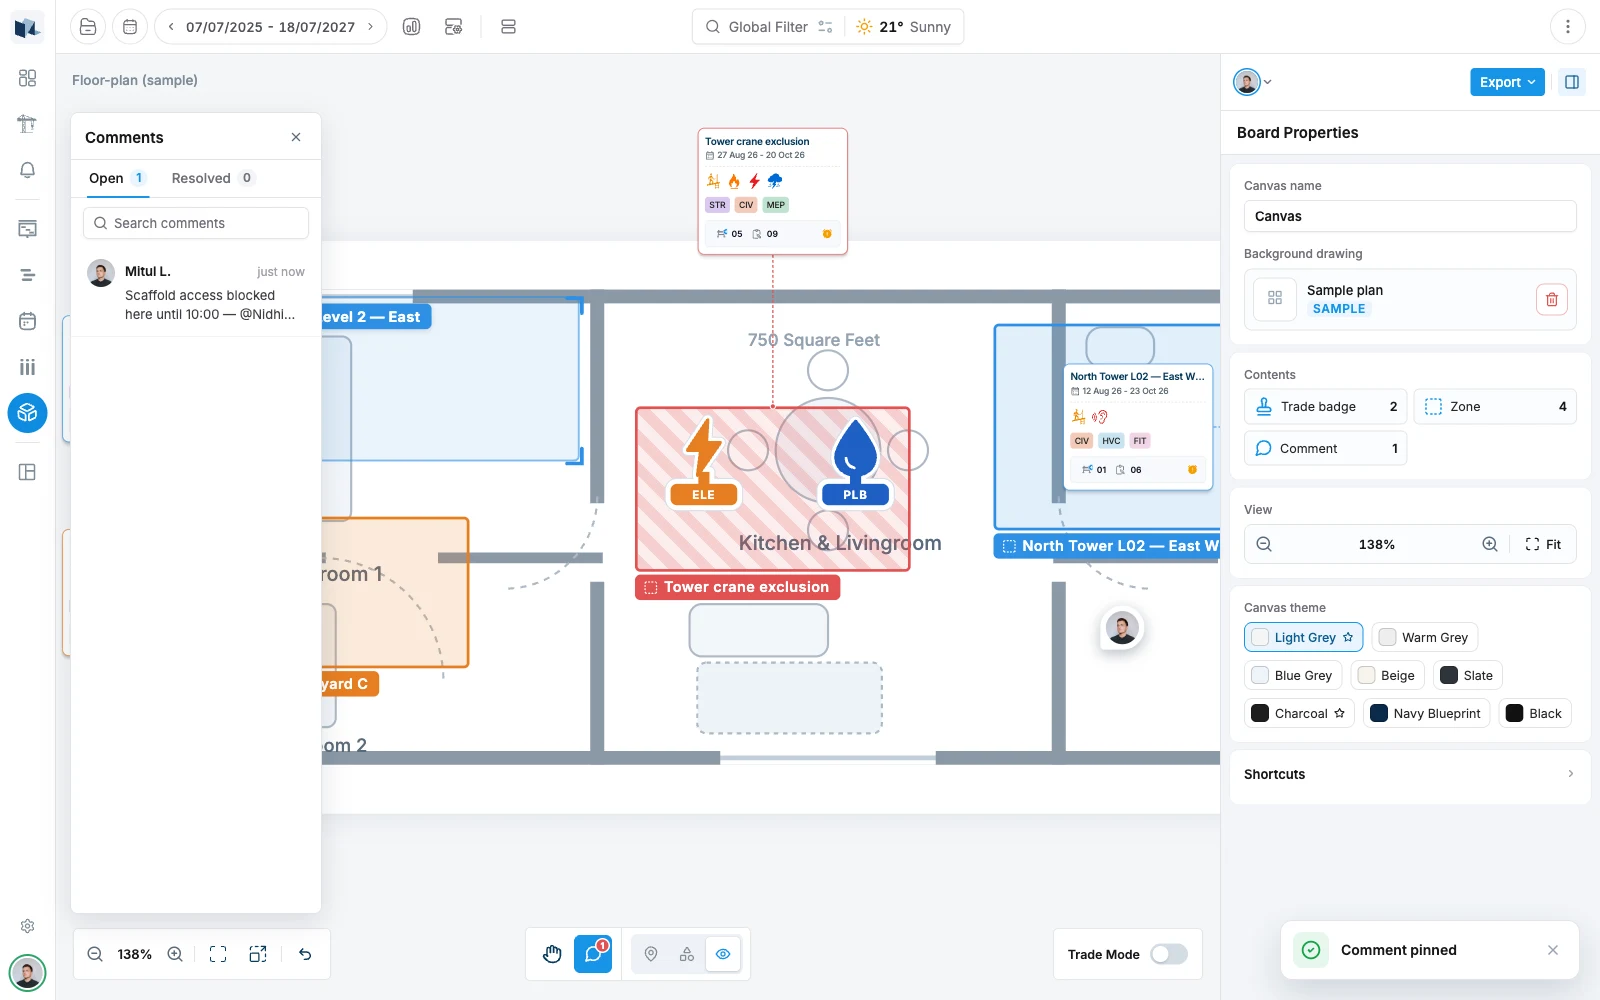
Task: Open the Trade badge contents item
Action: [1325, 406]
